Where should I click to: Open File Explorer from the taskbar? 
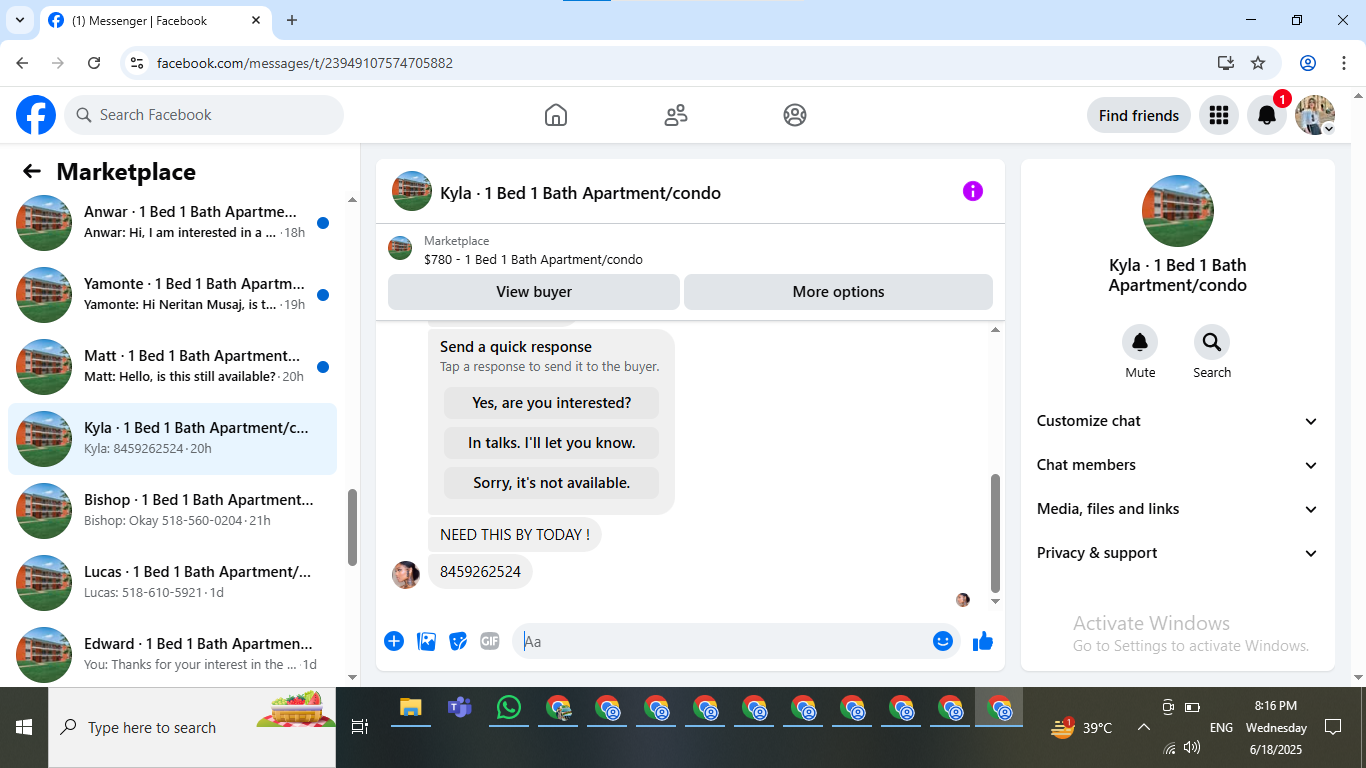click(411, 708)
